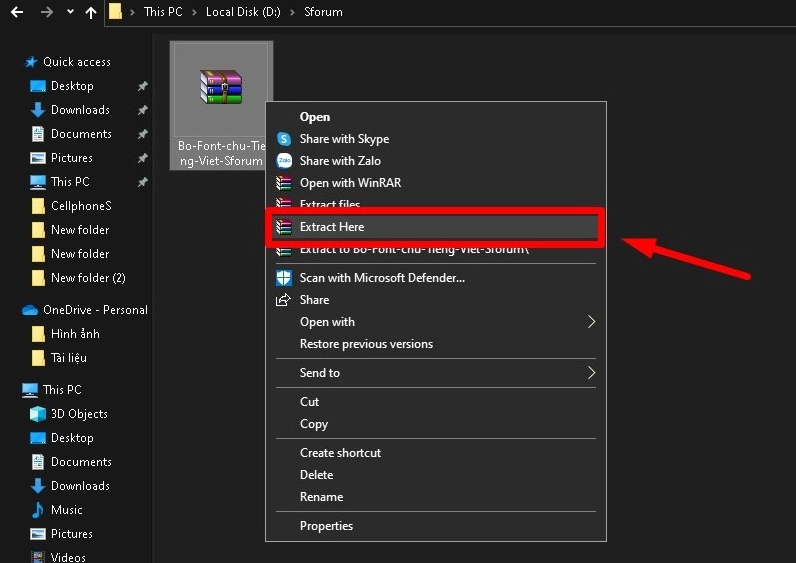Click the pin icon beside Downloads
The width and height of the screenshot is (796, 563).
click(143, 110)
